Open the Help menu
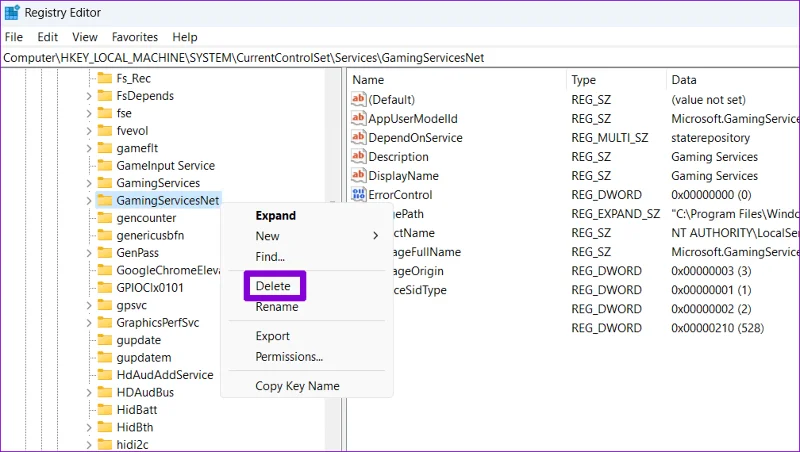 coord(185,37)
